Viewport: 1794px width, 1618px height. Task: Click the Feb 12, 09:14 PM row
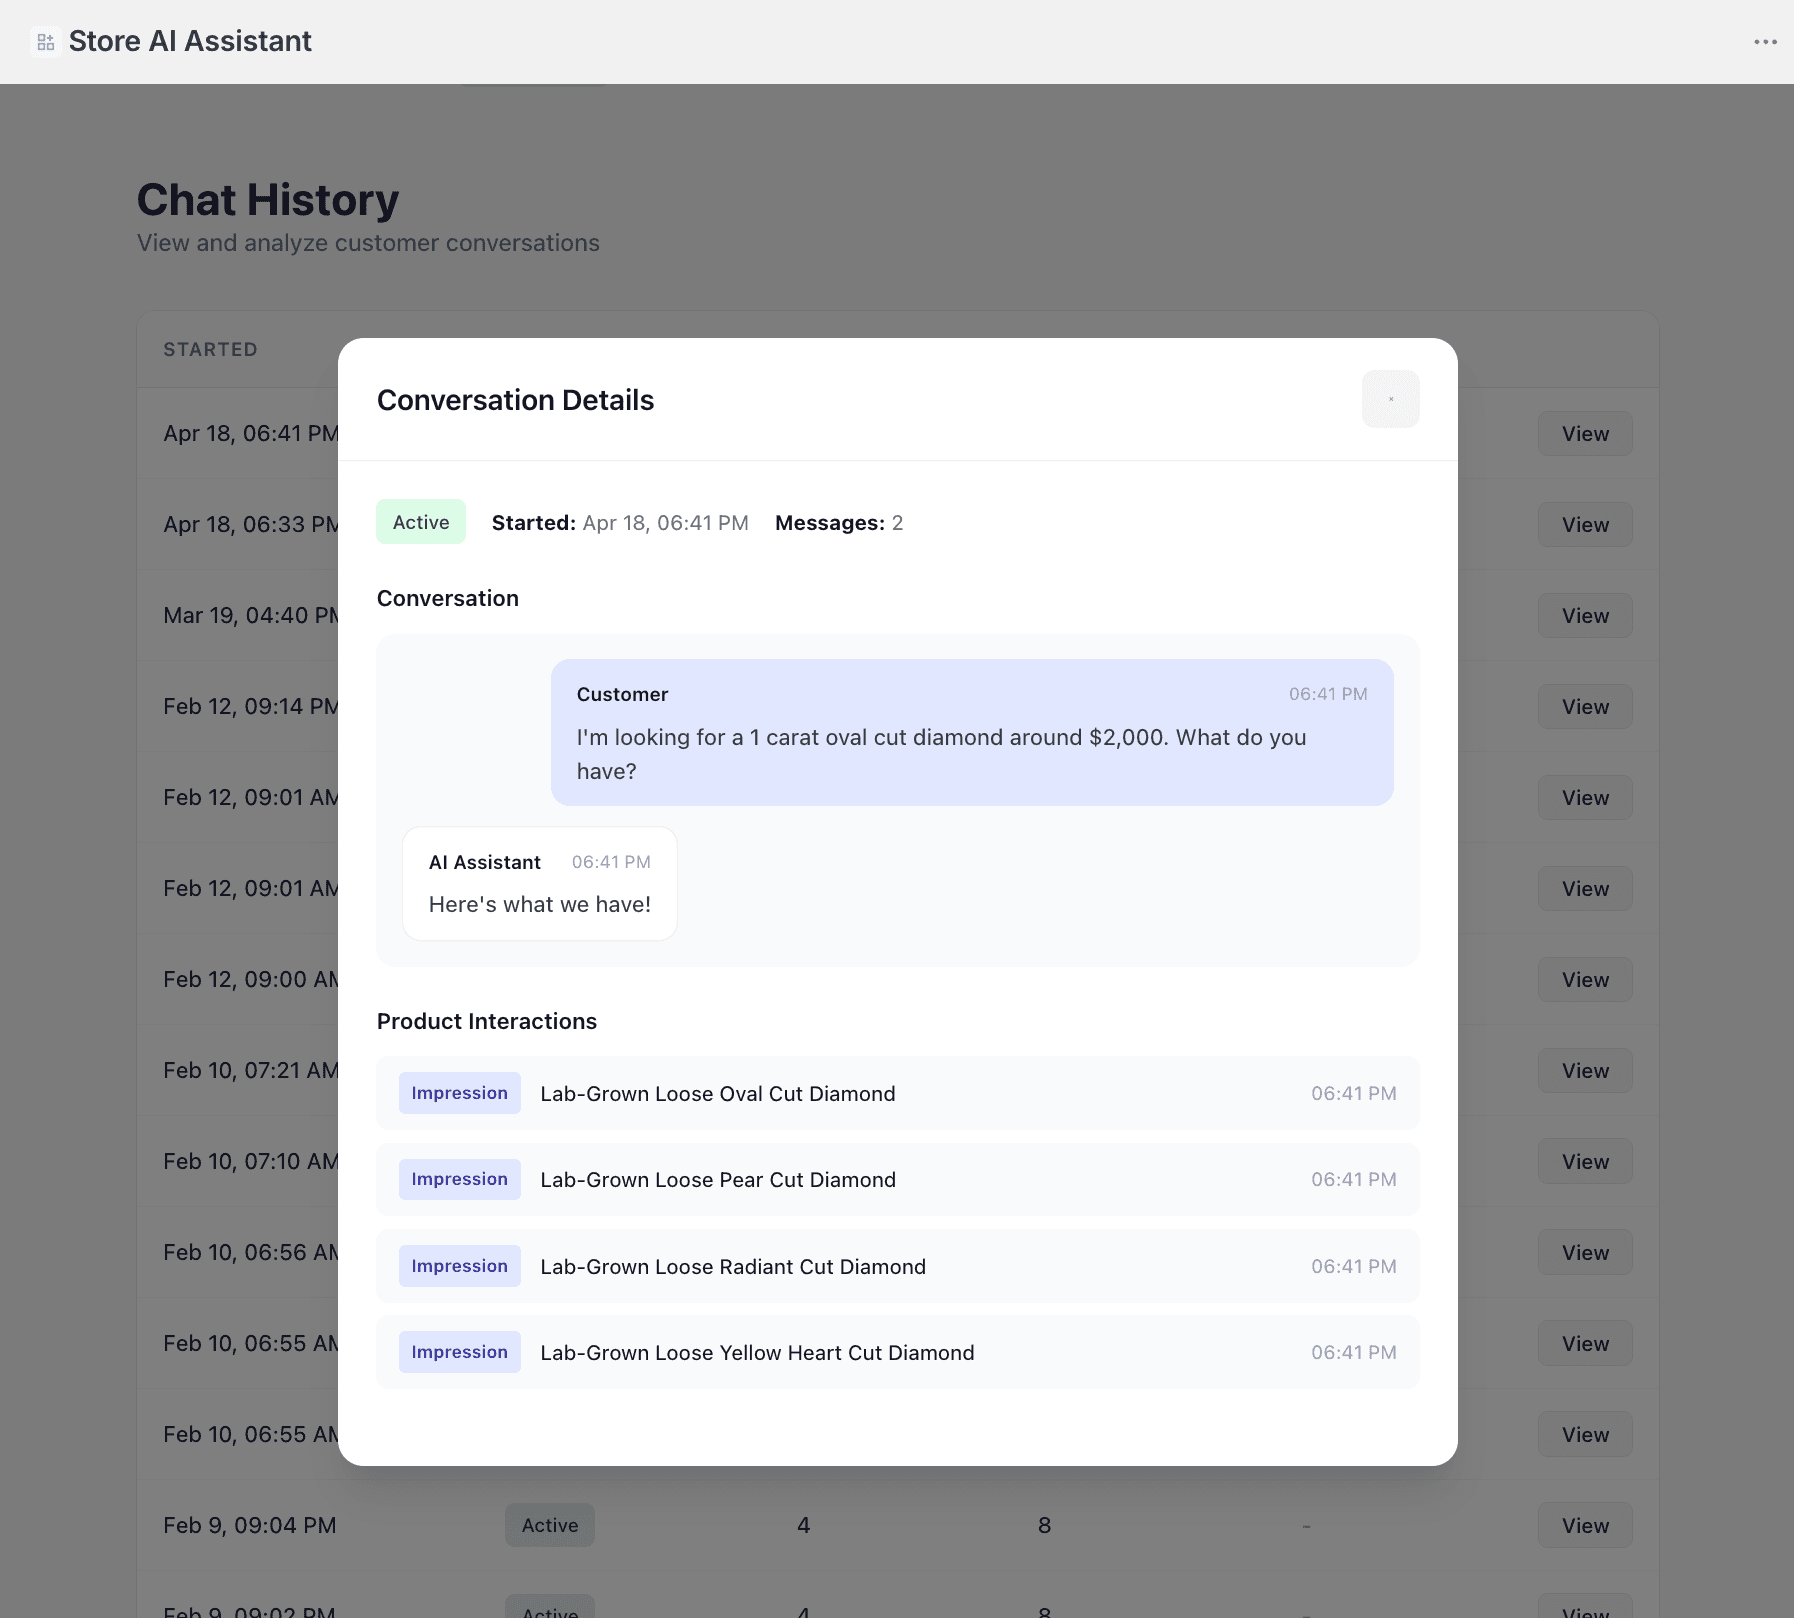point(250,706)
